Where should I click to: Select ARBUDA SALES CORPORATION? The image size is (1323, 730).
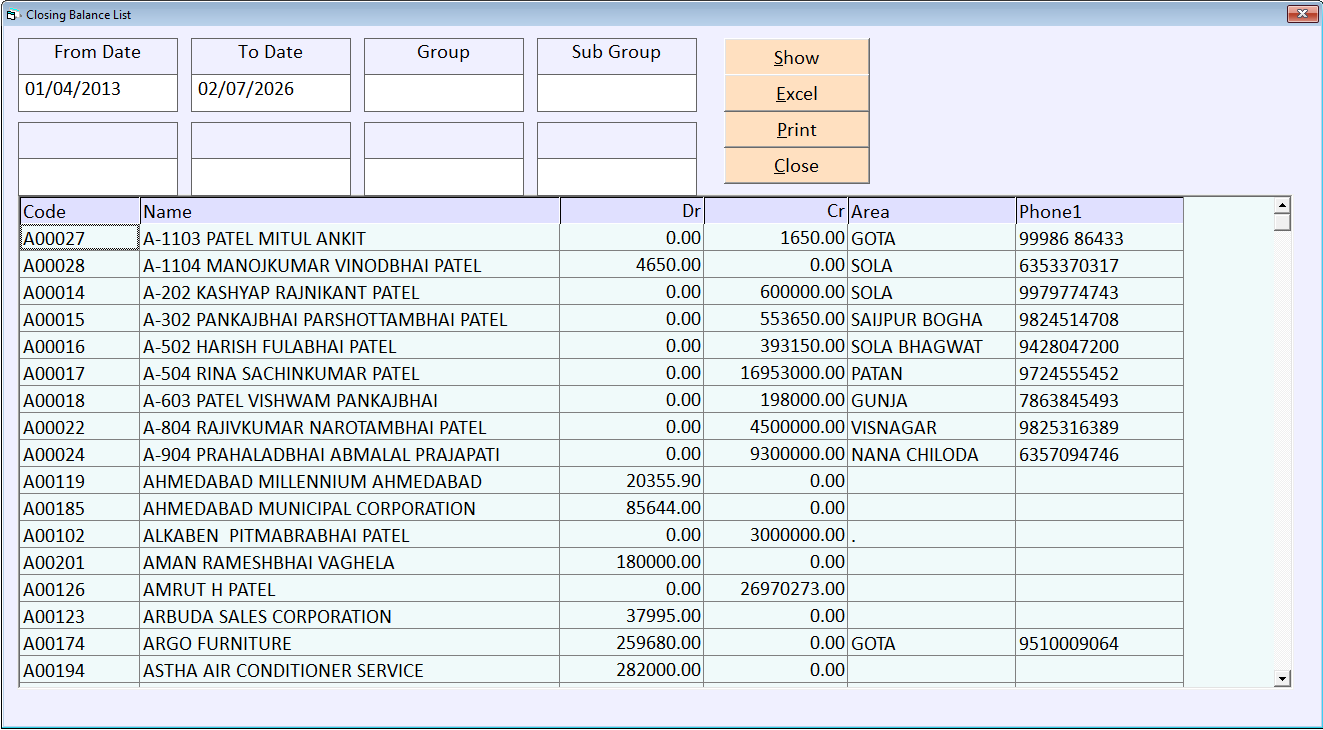pos(350,616)
